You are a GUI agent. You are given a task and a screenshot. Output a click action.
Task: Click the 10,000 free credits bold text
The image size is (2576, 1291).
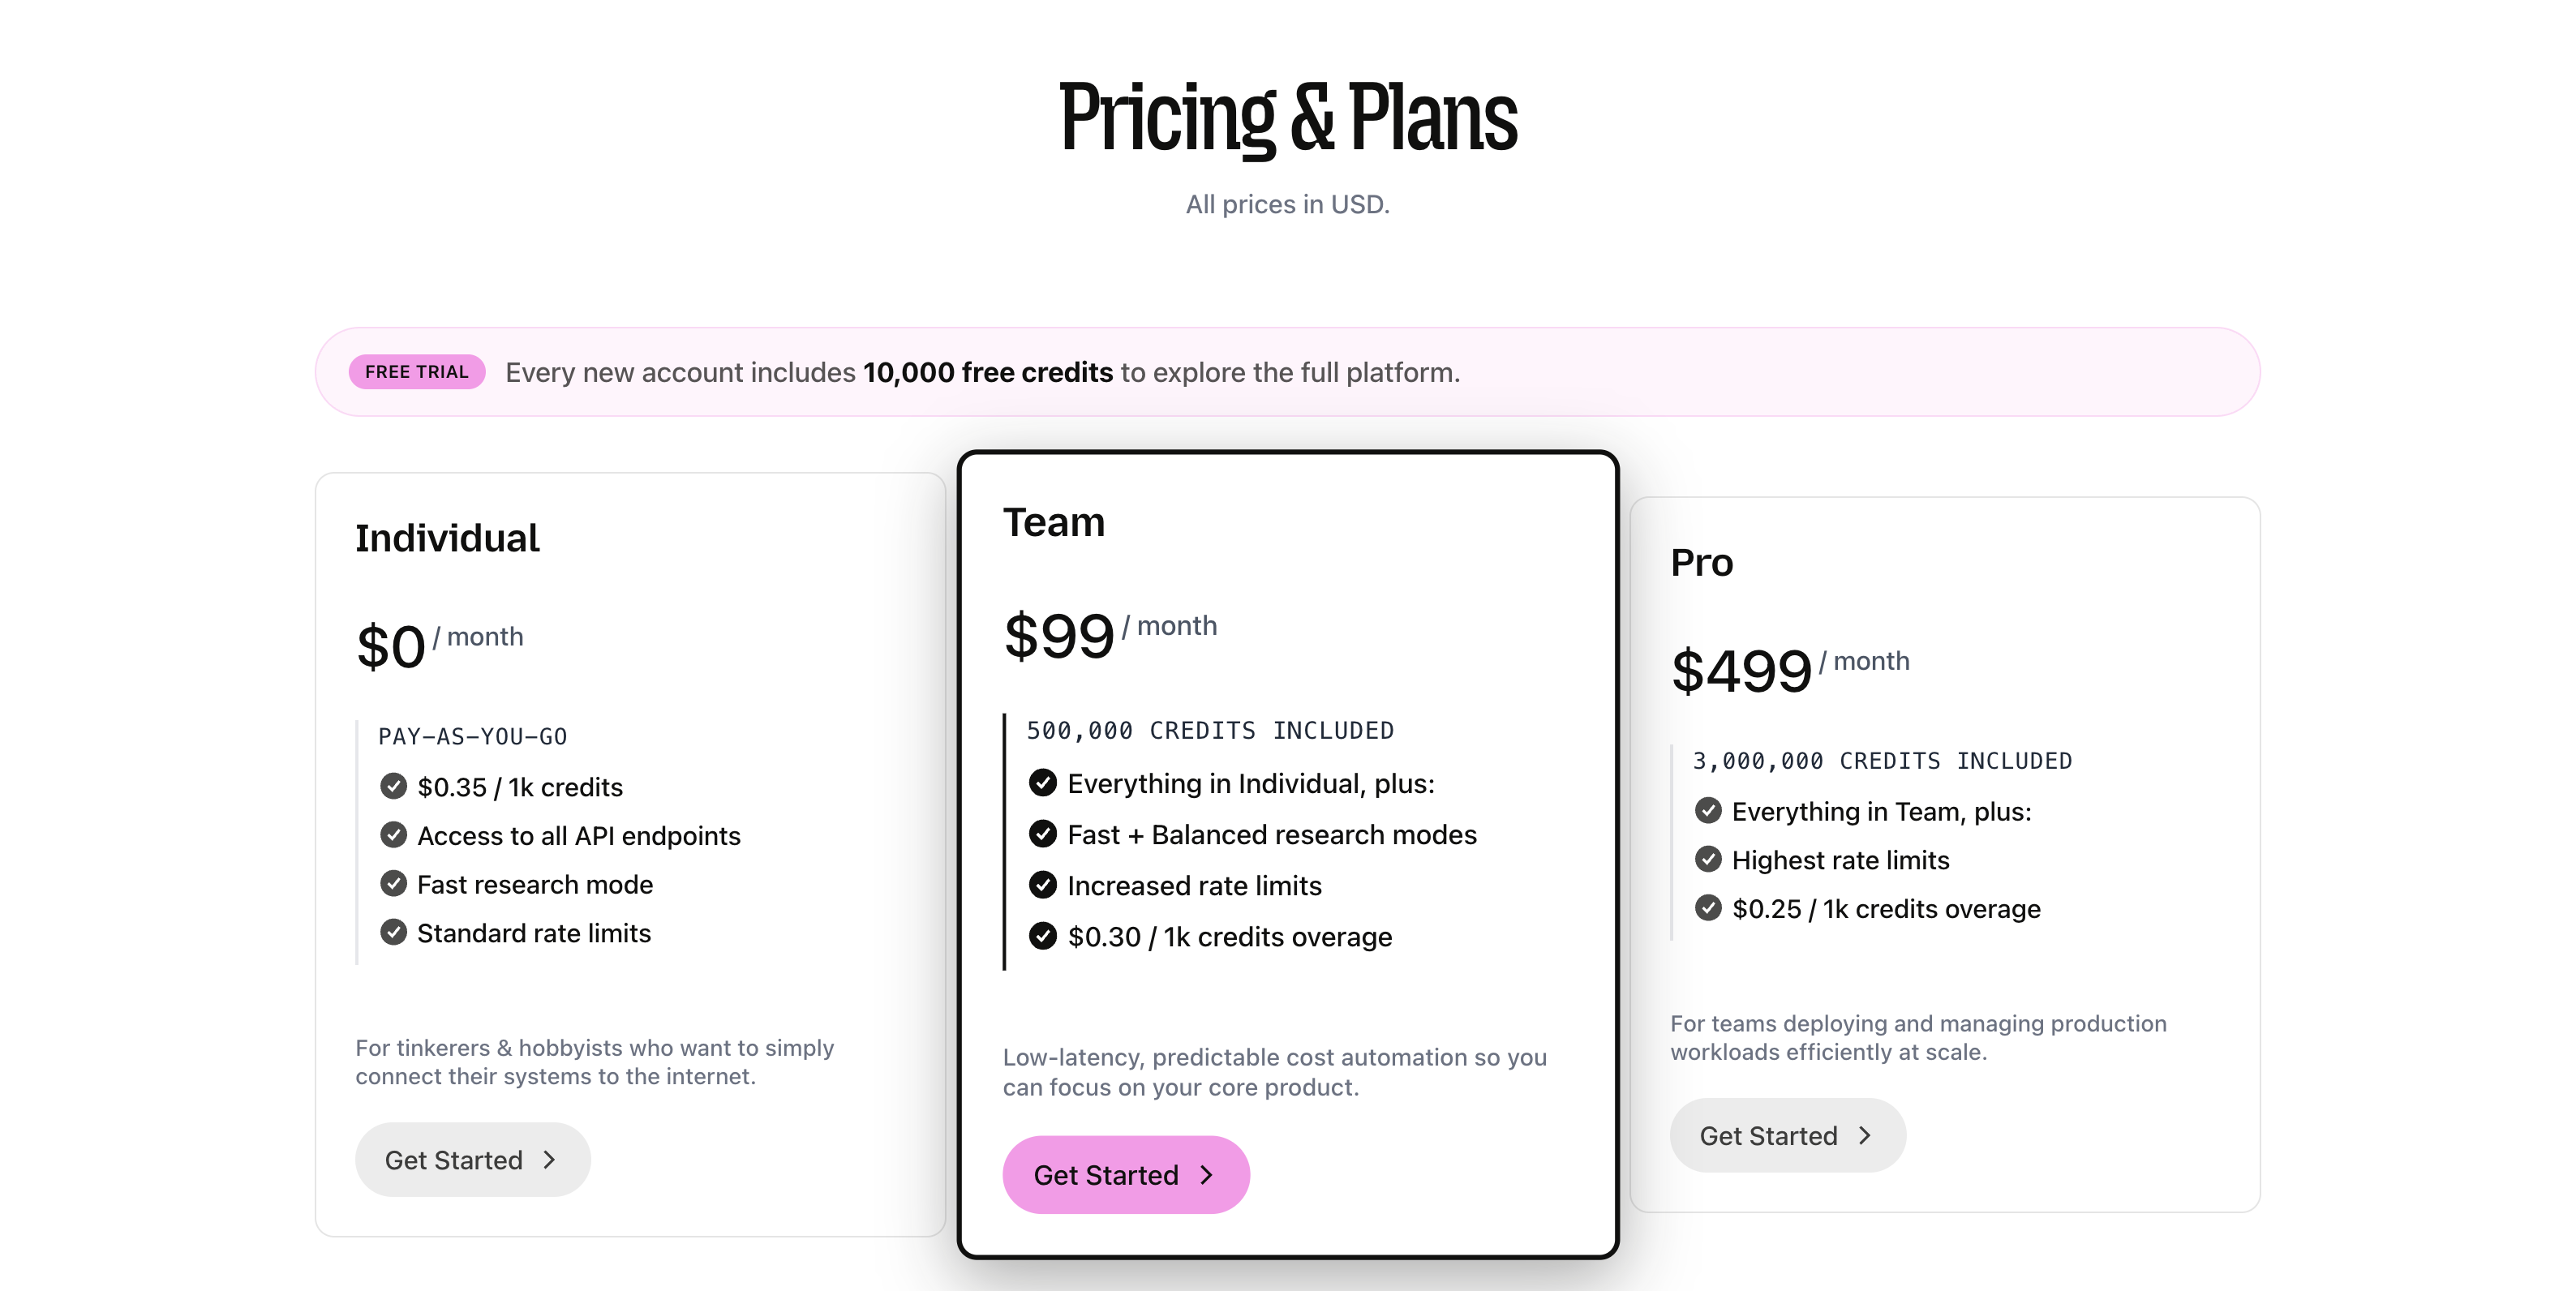987,372
